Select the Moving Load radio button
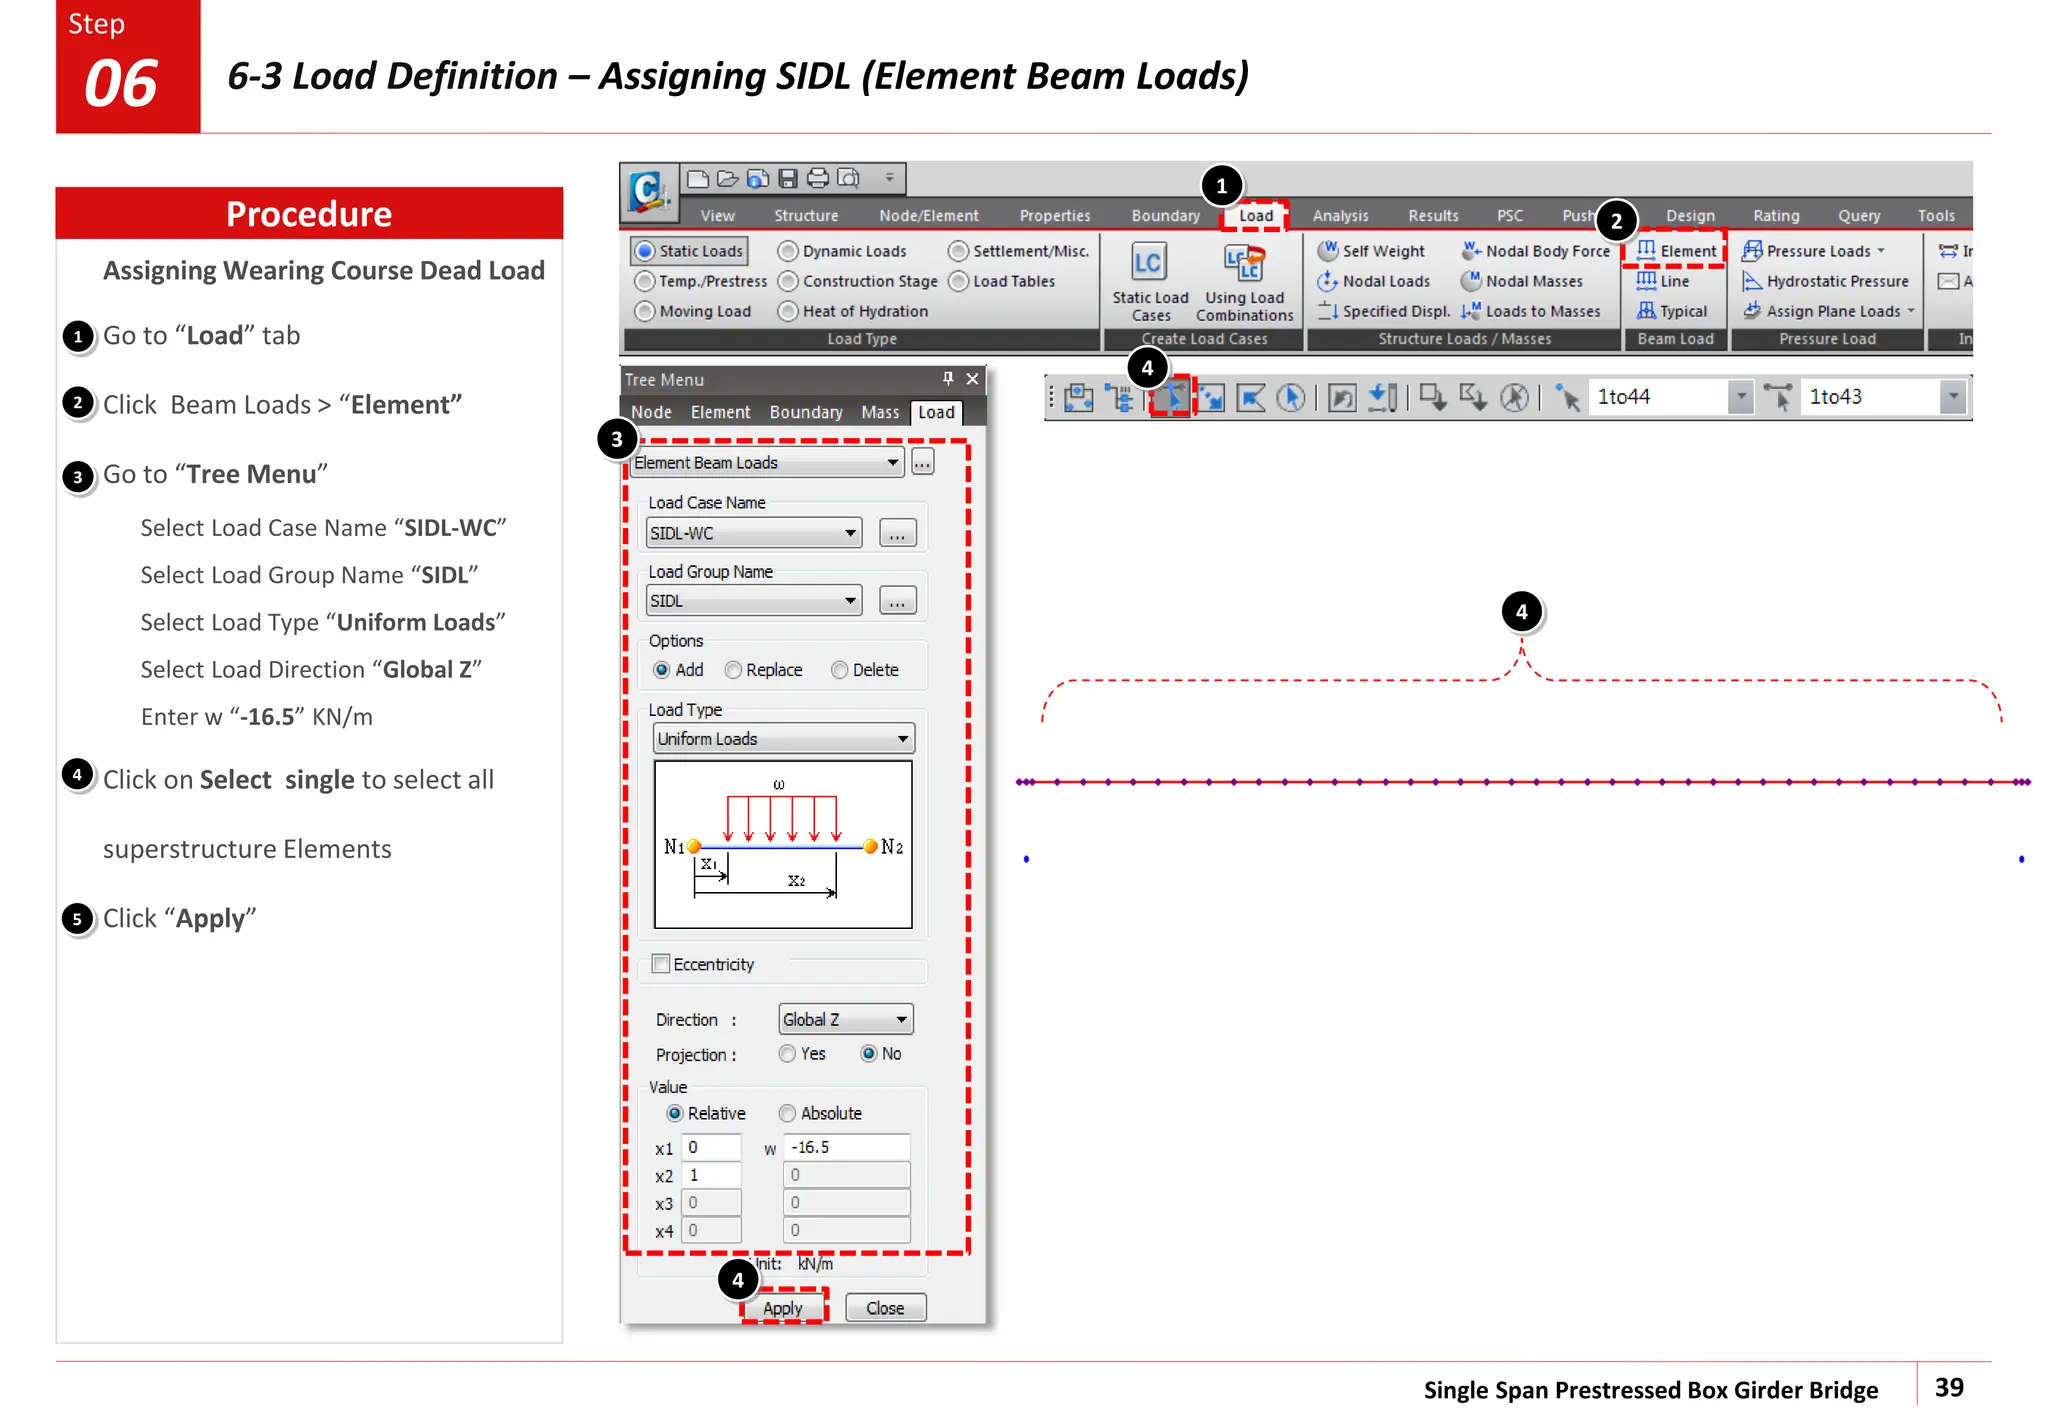The height and width of the screenshot is (1418, 2048). (x=645, y=312)
